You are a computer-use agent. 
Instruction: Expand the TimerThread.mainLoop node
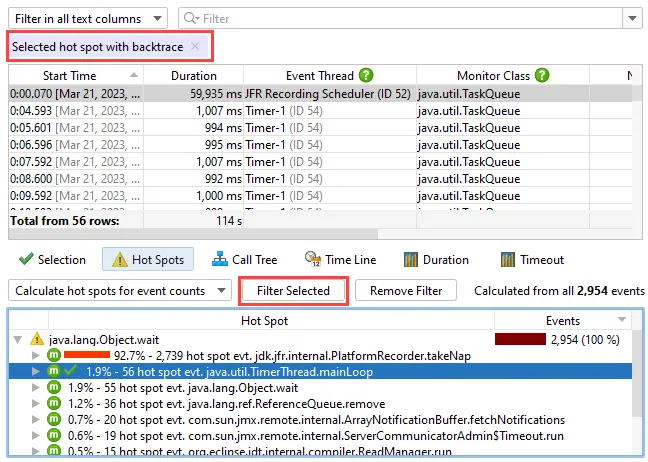point(36,371)
